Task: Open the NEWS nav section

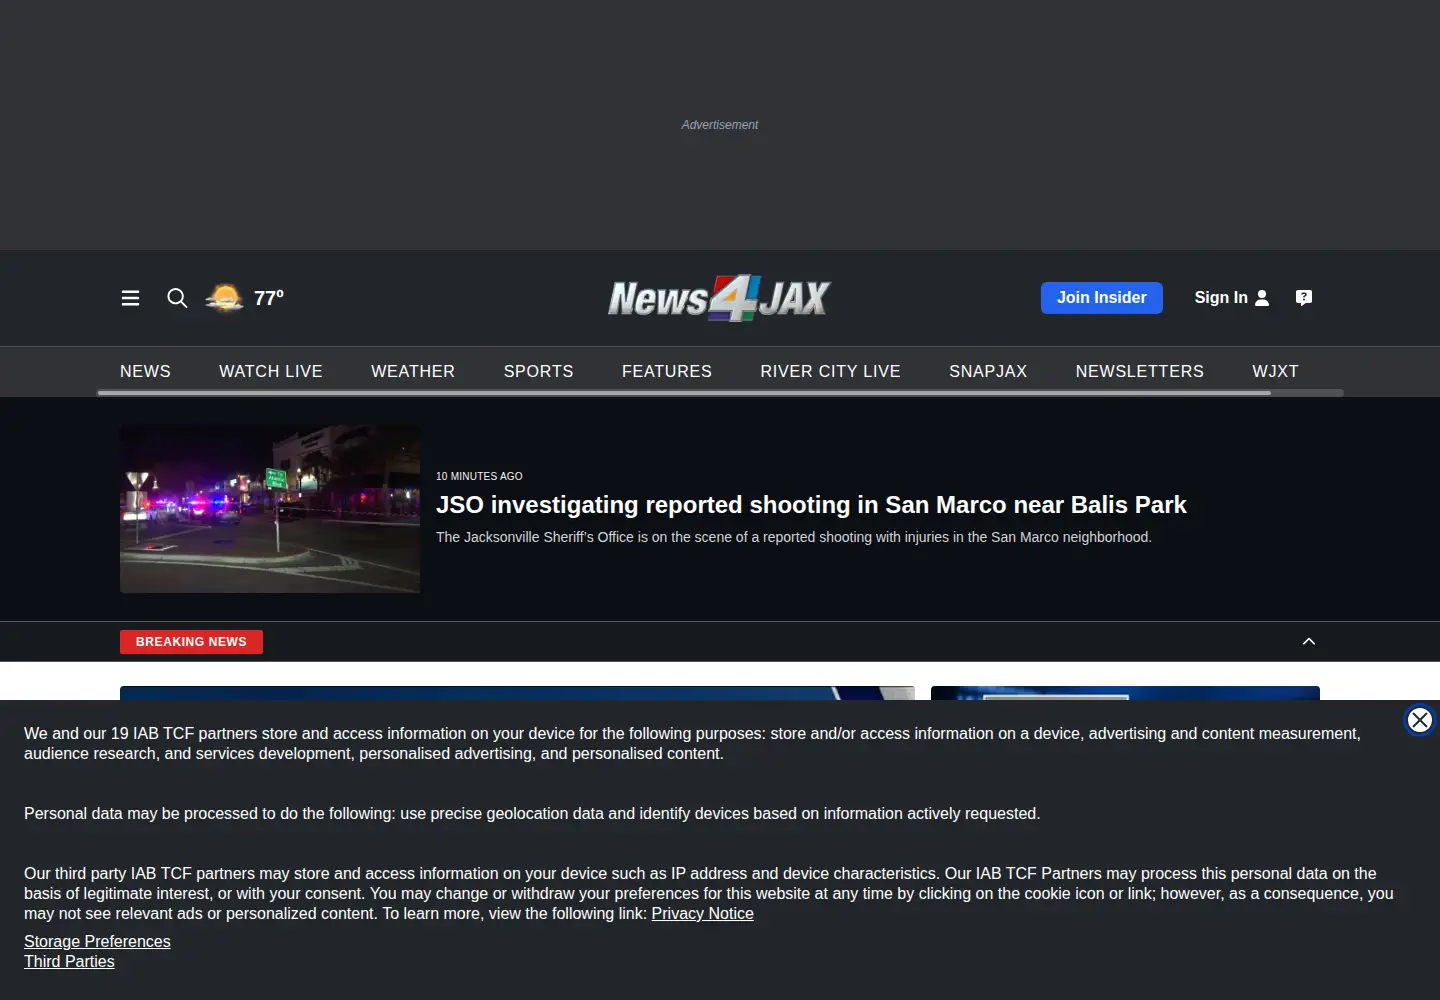Action: [x=145, y=371]
